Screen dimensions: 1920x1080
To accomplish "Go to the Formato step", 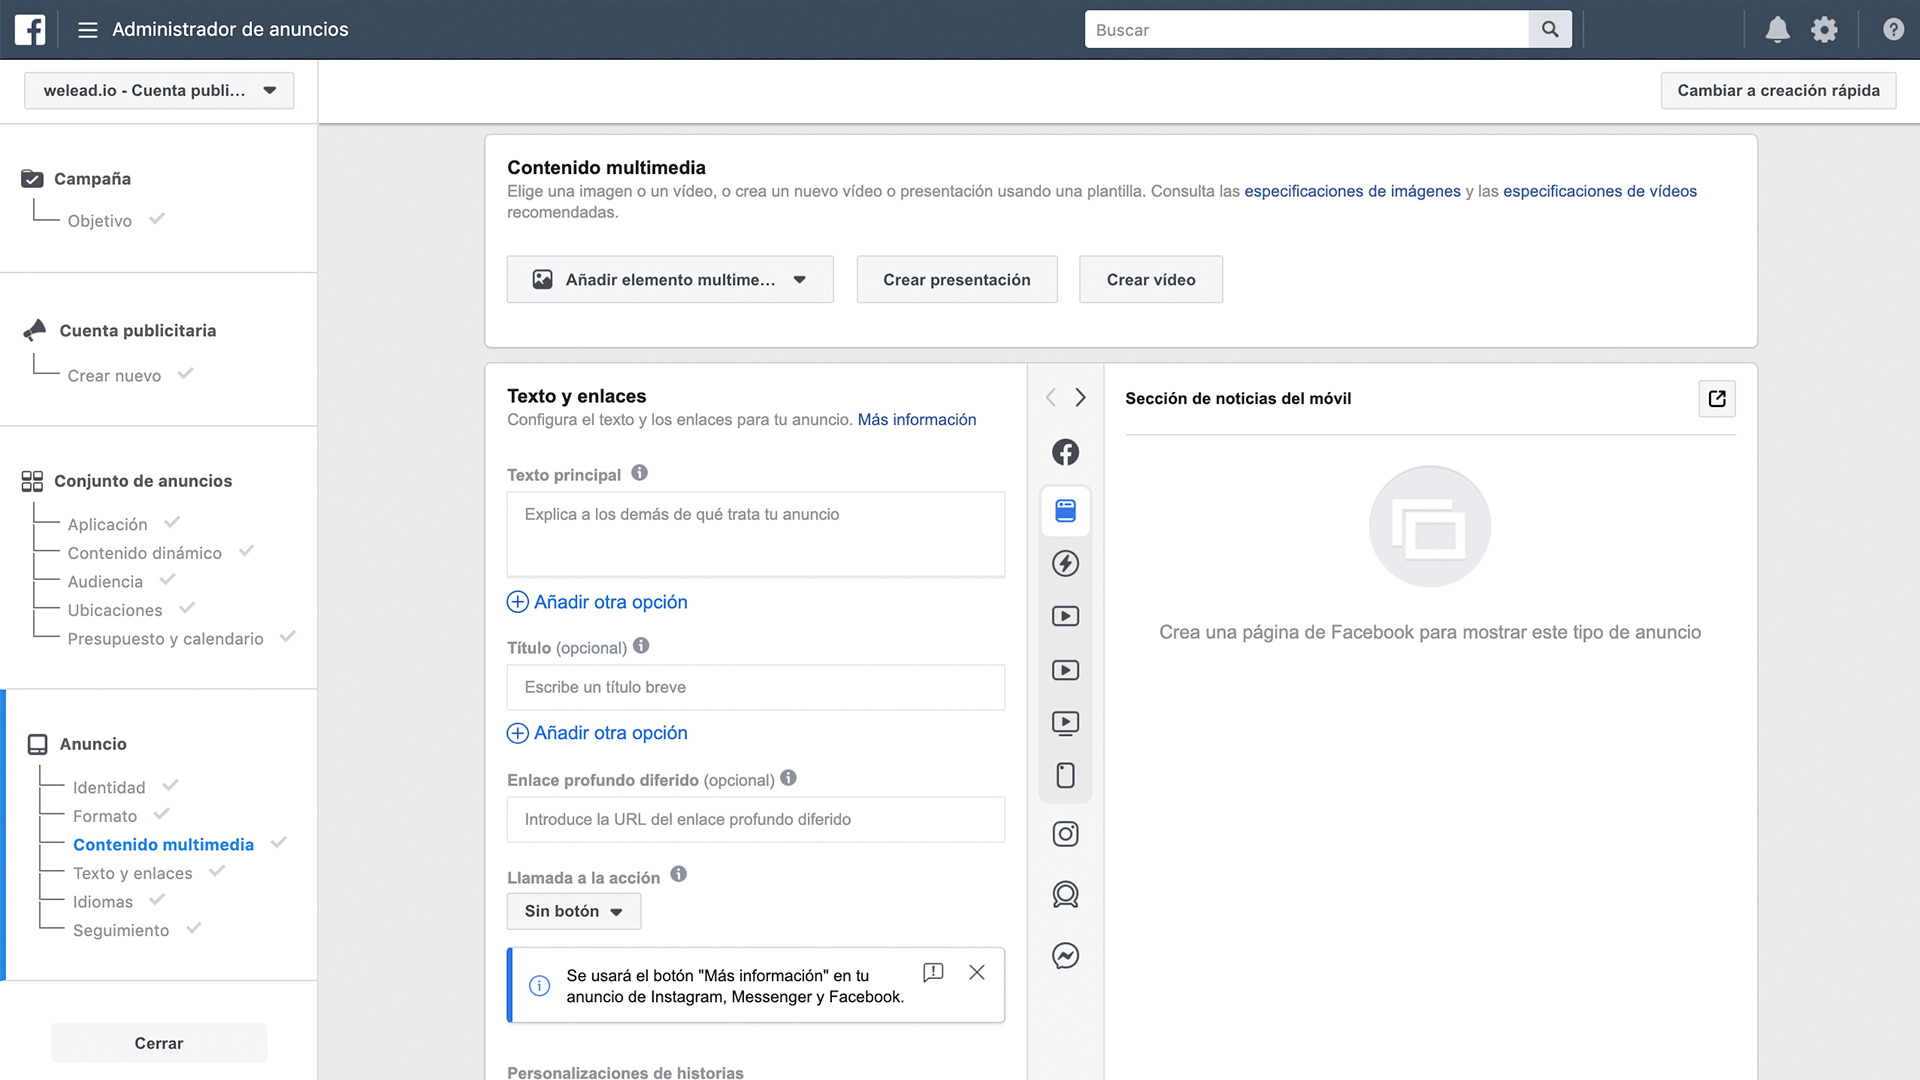I will tap(105, 816).
